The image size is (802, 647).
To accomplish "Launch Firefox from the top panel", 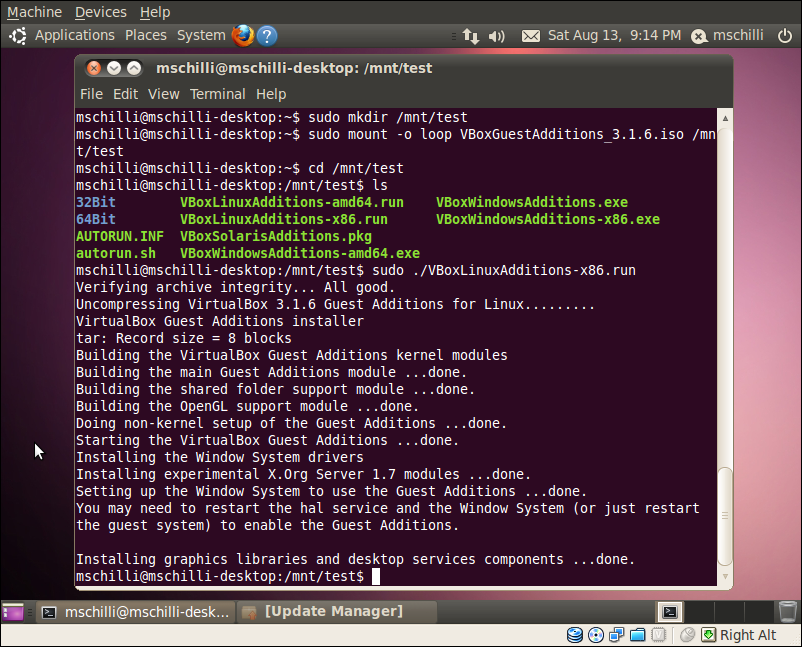I will [x=243, y=36].
